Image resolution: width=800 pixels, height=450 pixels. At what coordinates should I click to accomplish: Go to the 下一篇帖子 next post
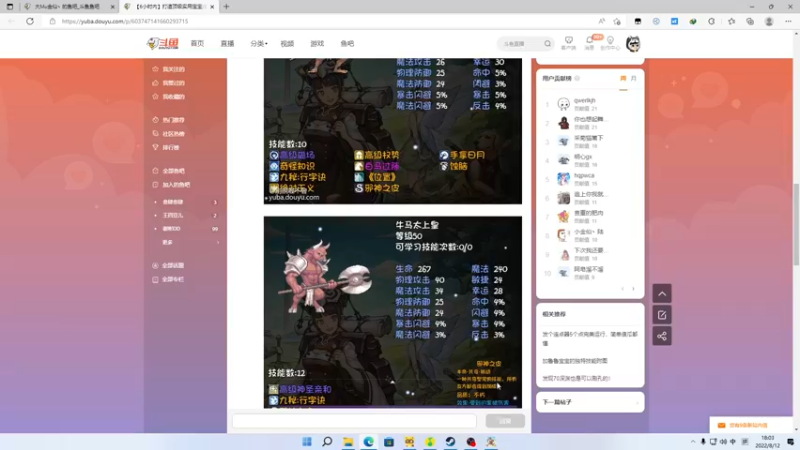(590, 403)
